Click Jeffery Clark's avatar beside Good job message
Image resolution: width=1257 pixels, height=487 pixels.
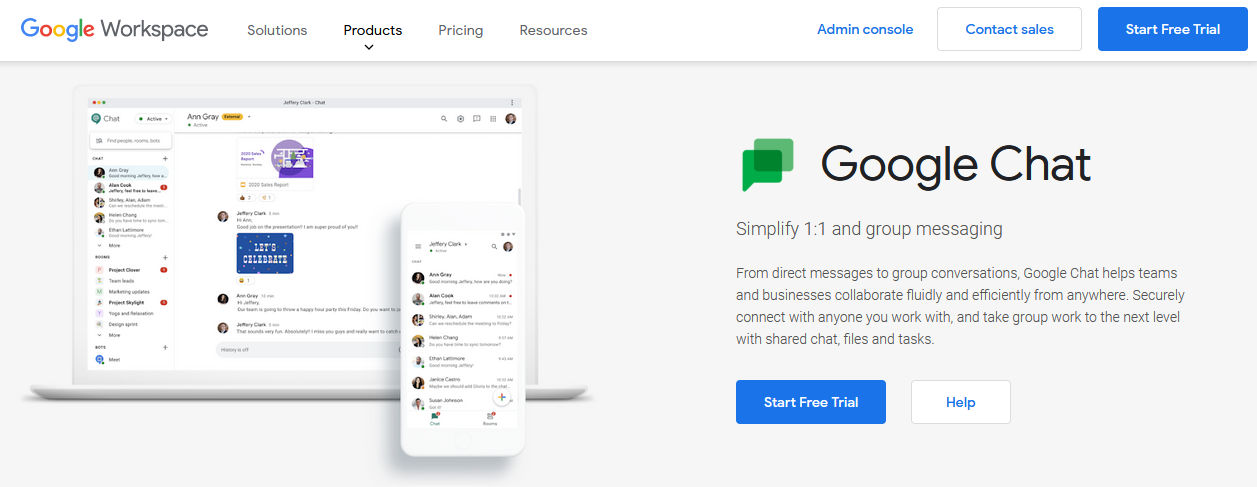[x=223, y=216]
